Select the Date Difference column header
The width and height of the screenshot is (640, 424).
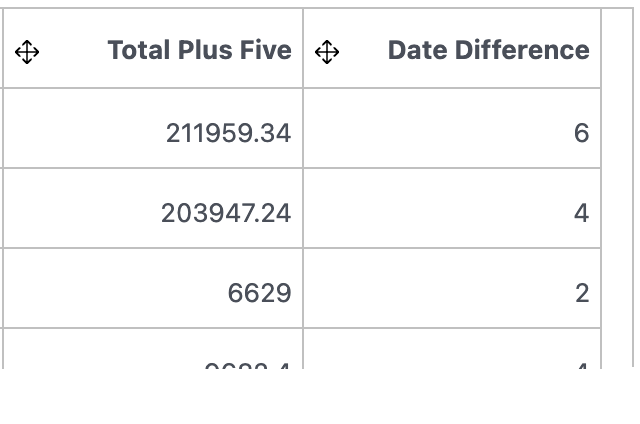coord(452,48)
